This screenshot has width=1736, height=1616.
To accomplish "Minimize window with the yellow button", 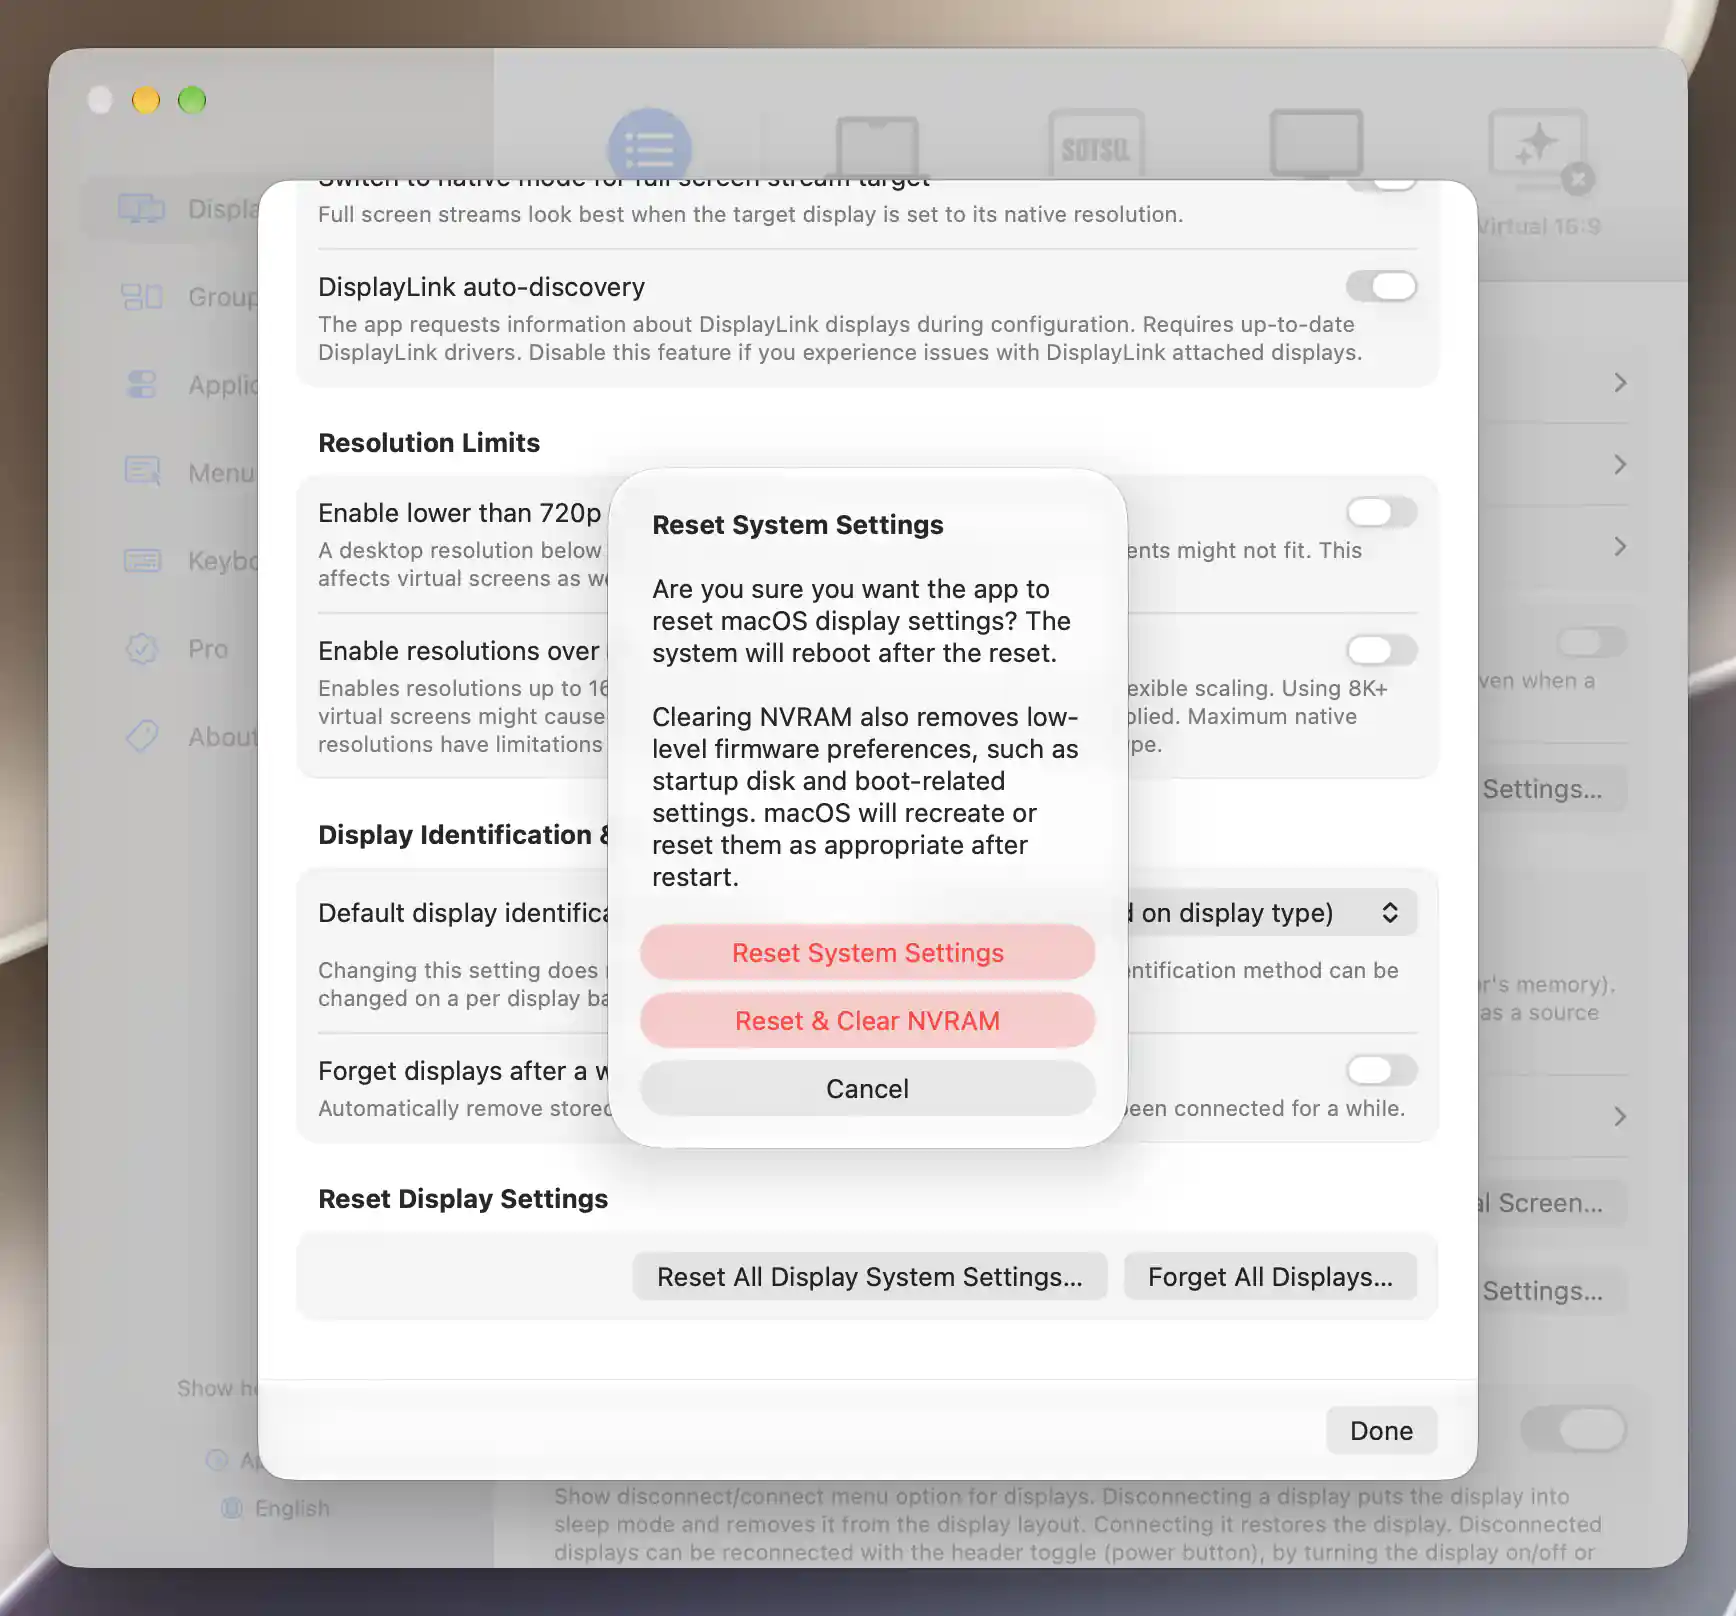I will [x=146, y=100].
